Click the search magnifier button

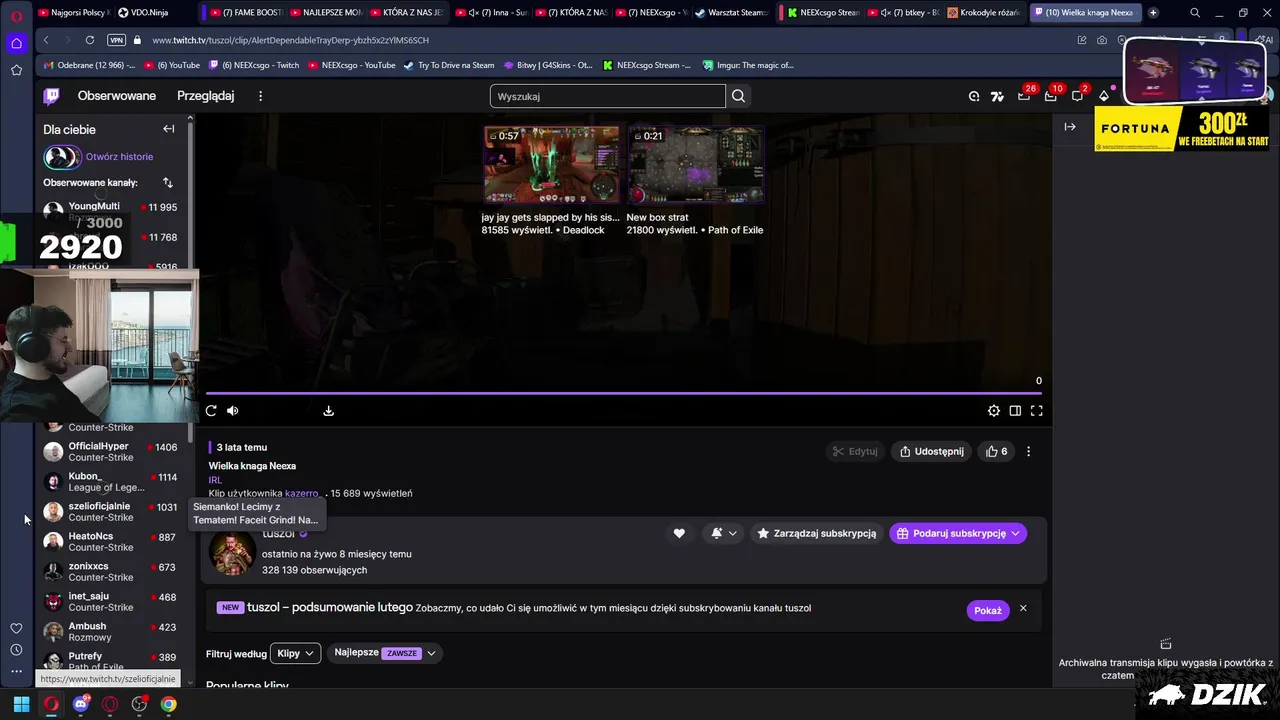738,96
